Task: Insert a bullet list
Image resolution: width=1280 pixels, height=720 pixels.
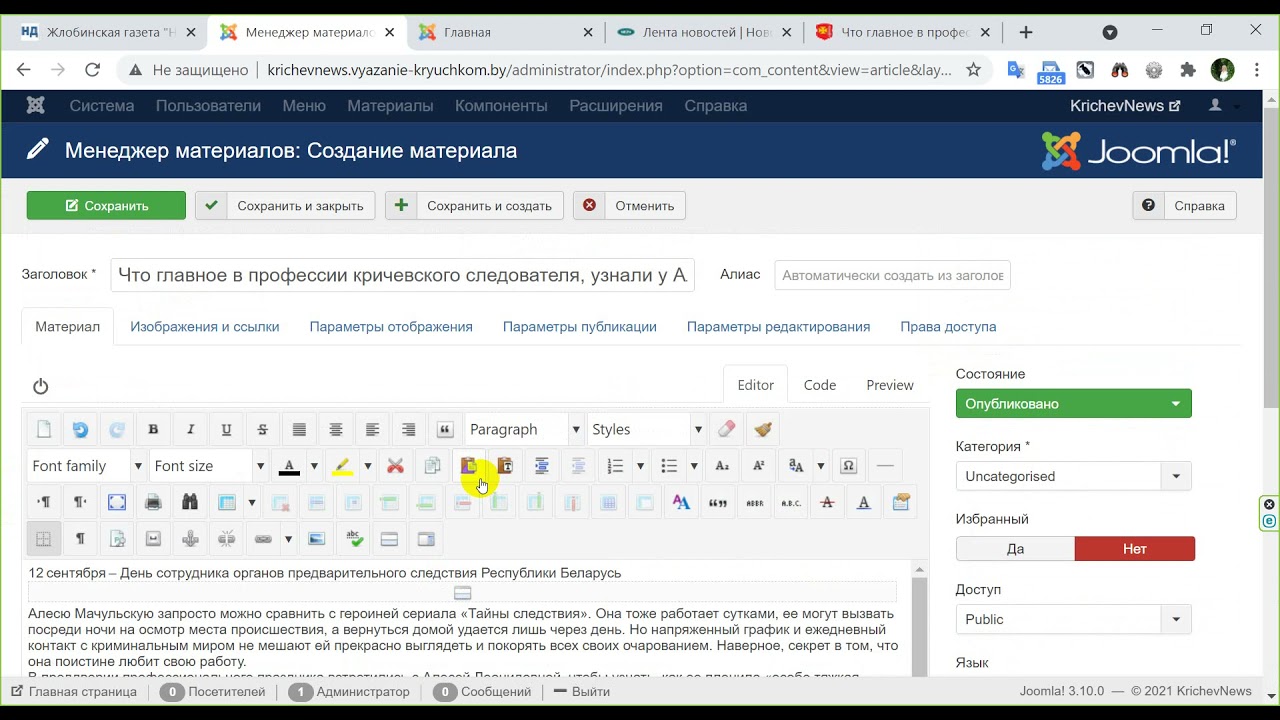Action: click(x=669, y=466)
